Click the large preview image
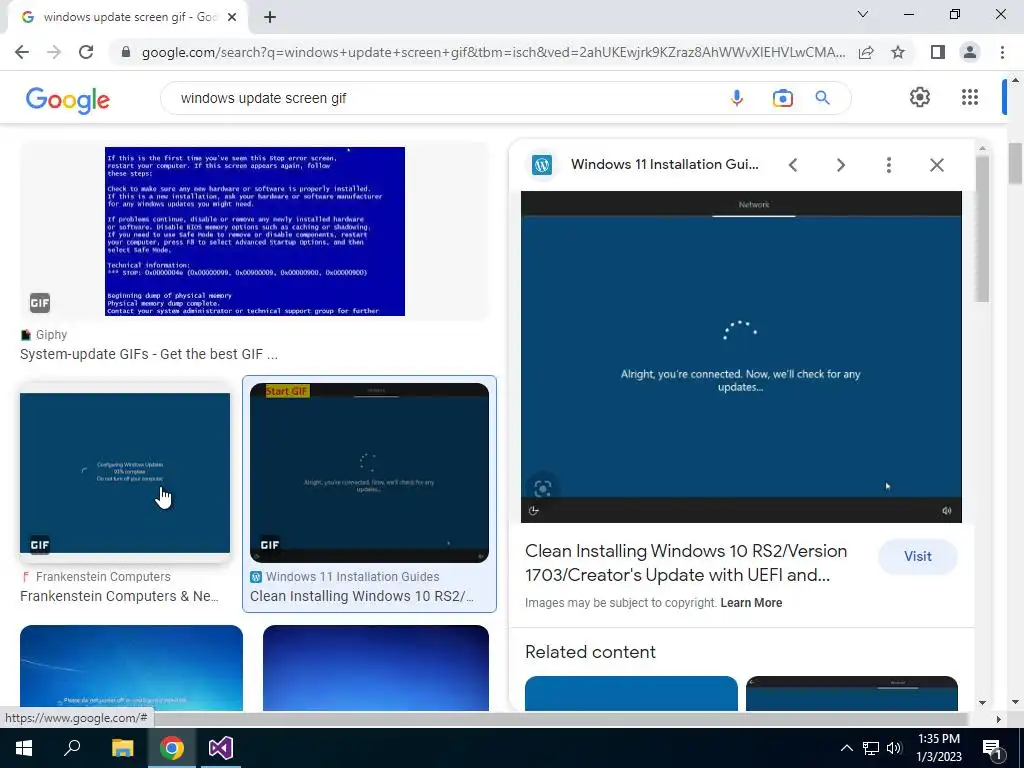This screenshot has width=1024, height=768. click(741, 357)
